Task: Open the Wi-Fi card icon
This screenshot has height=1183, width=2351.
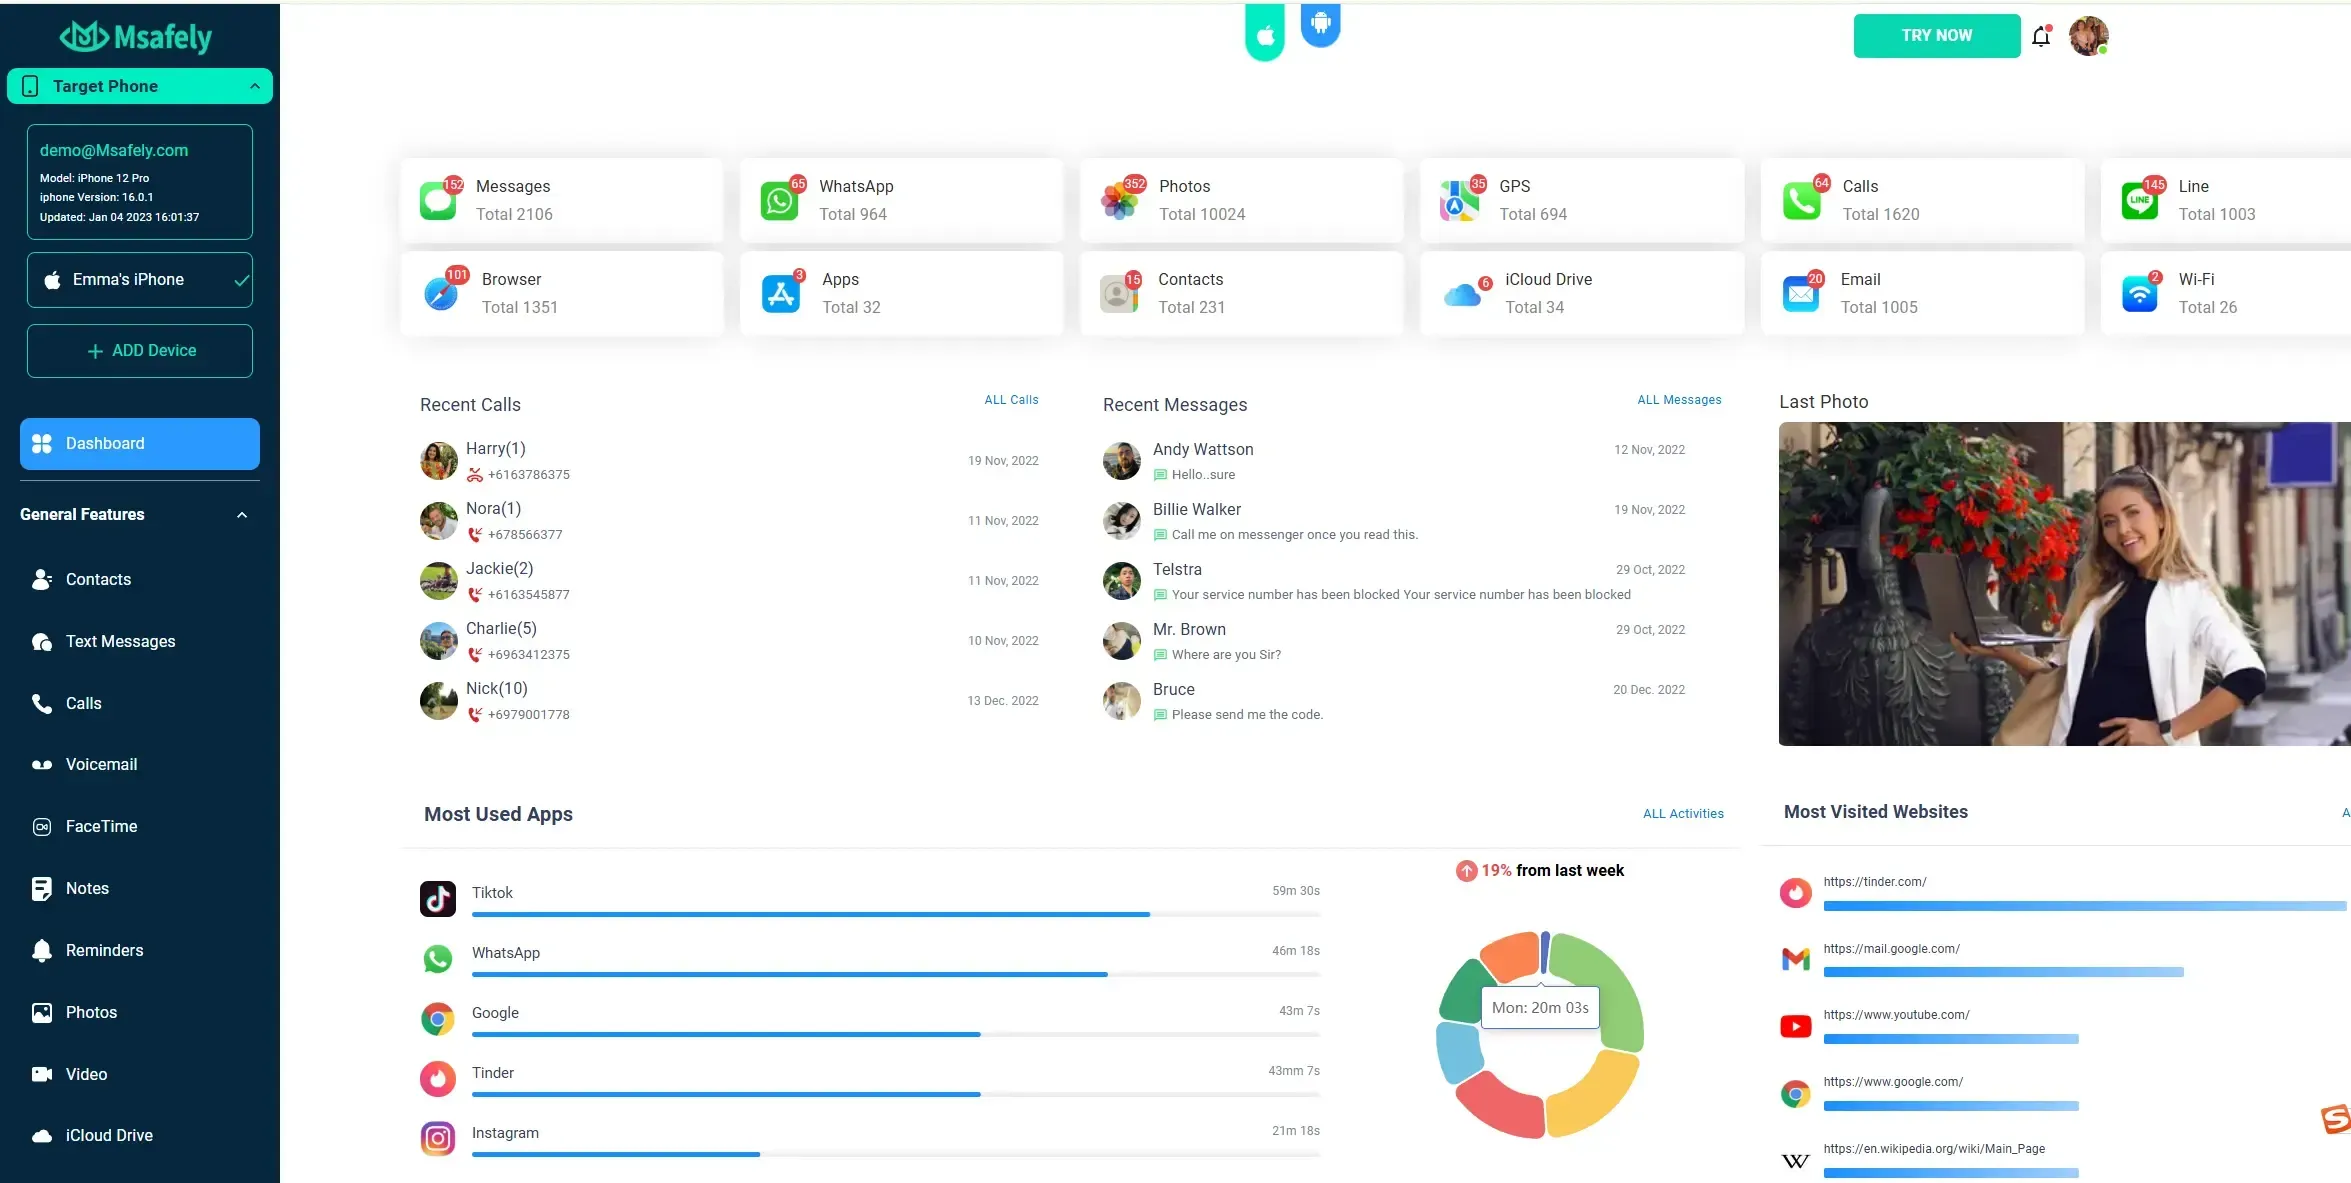Action: click(x=2139, y=293)
